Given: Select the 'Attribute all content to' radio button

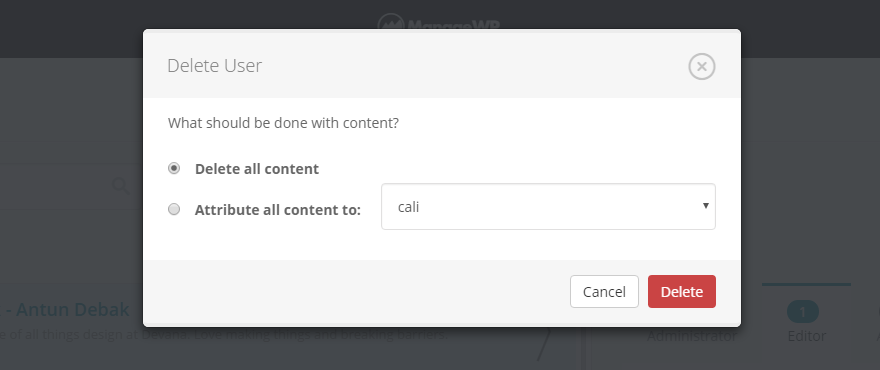Looking at the screenshot, I should point(174,209).
